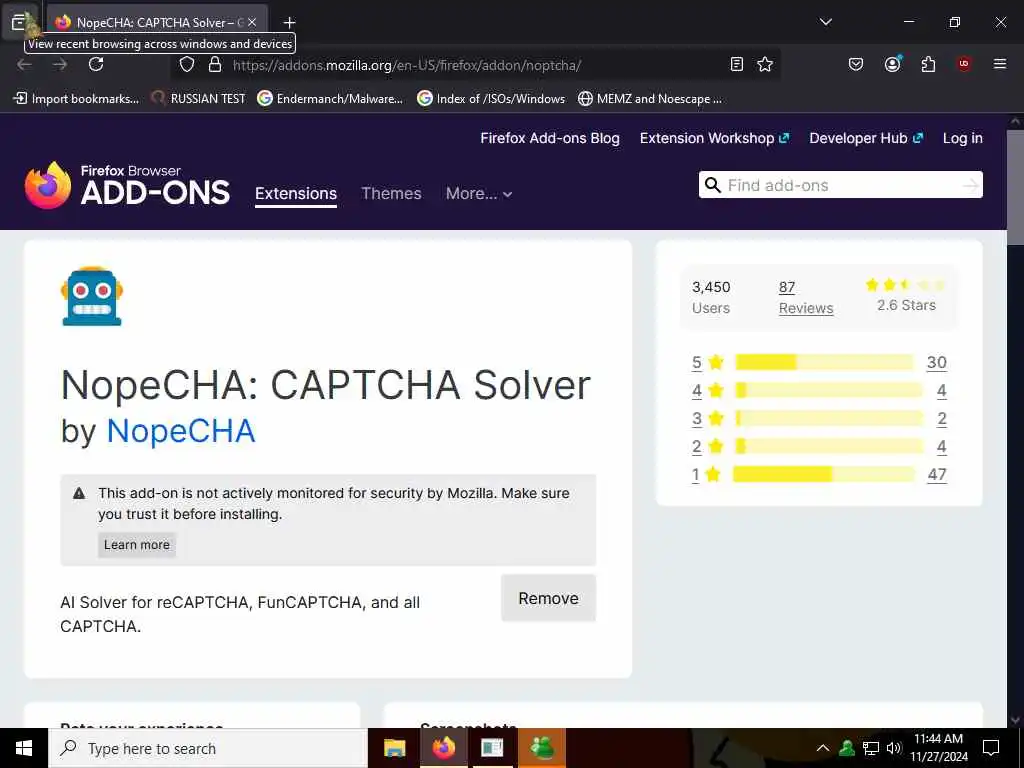This screenshot has height=768, width=1024.
Task: Expand the More... dropdown menu
Action: point(479,193)
